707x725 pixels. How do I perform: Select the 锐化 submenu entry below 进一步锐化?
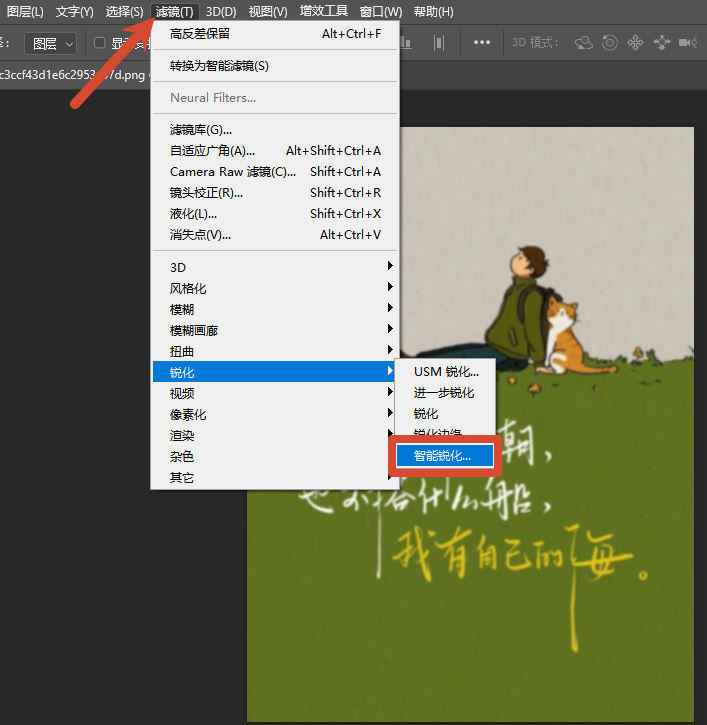point(446,413)
